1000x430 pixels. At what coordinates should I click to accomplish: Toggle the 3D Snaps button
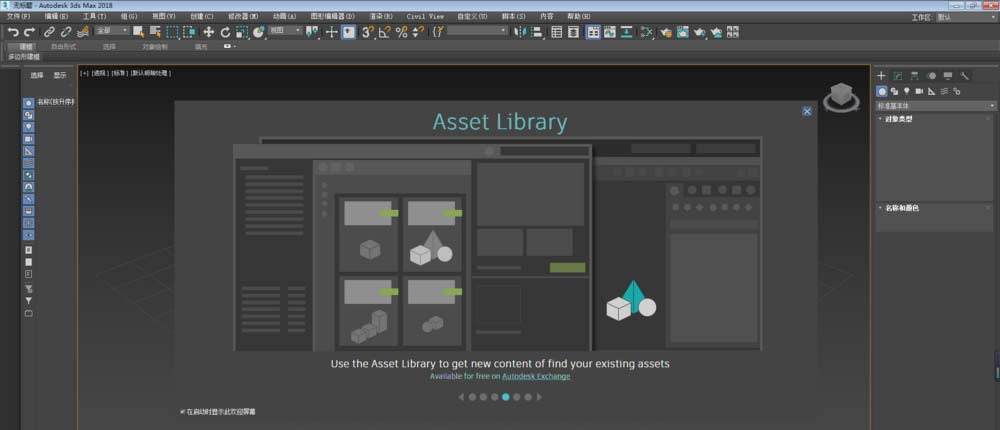[x=368, y=32]
